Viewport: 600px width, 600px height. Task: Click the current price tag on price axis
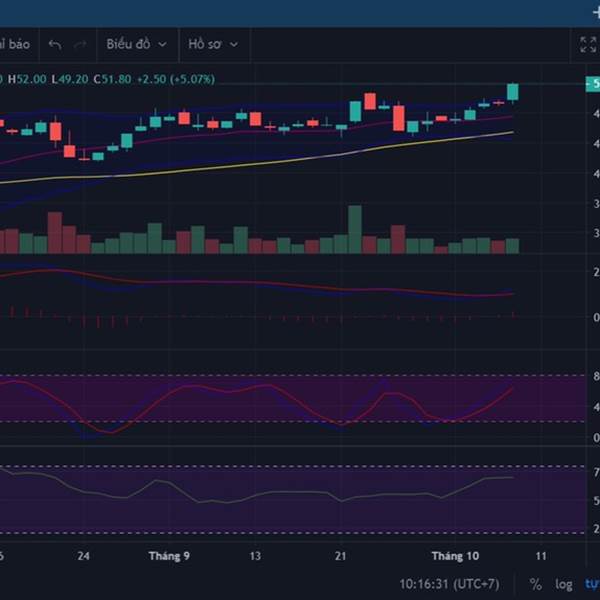(593, 84)
